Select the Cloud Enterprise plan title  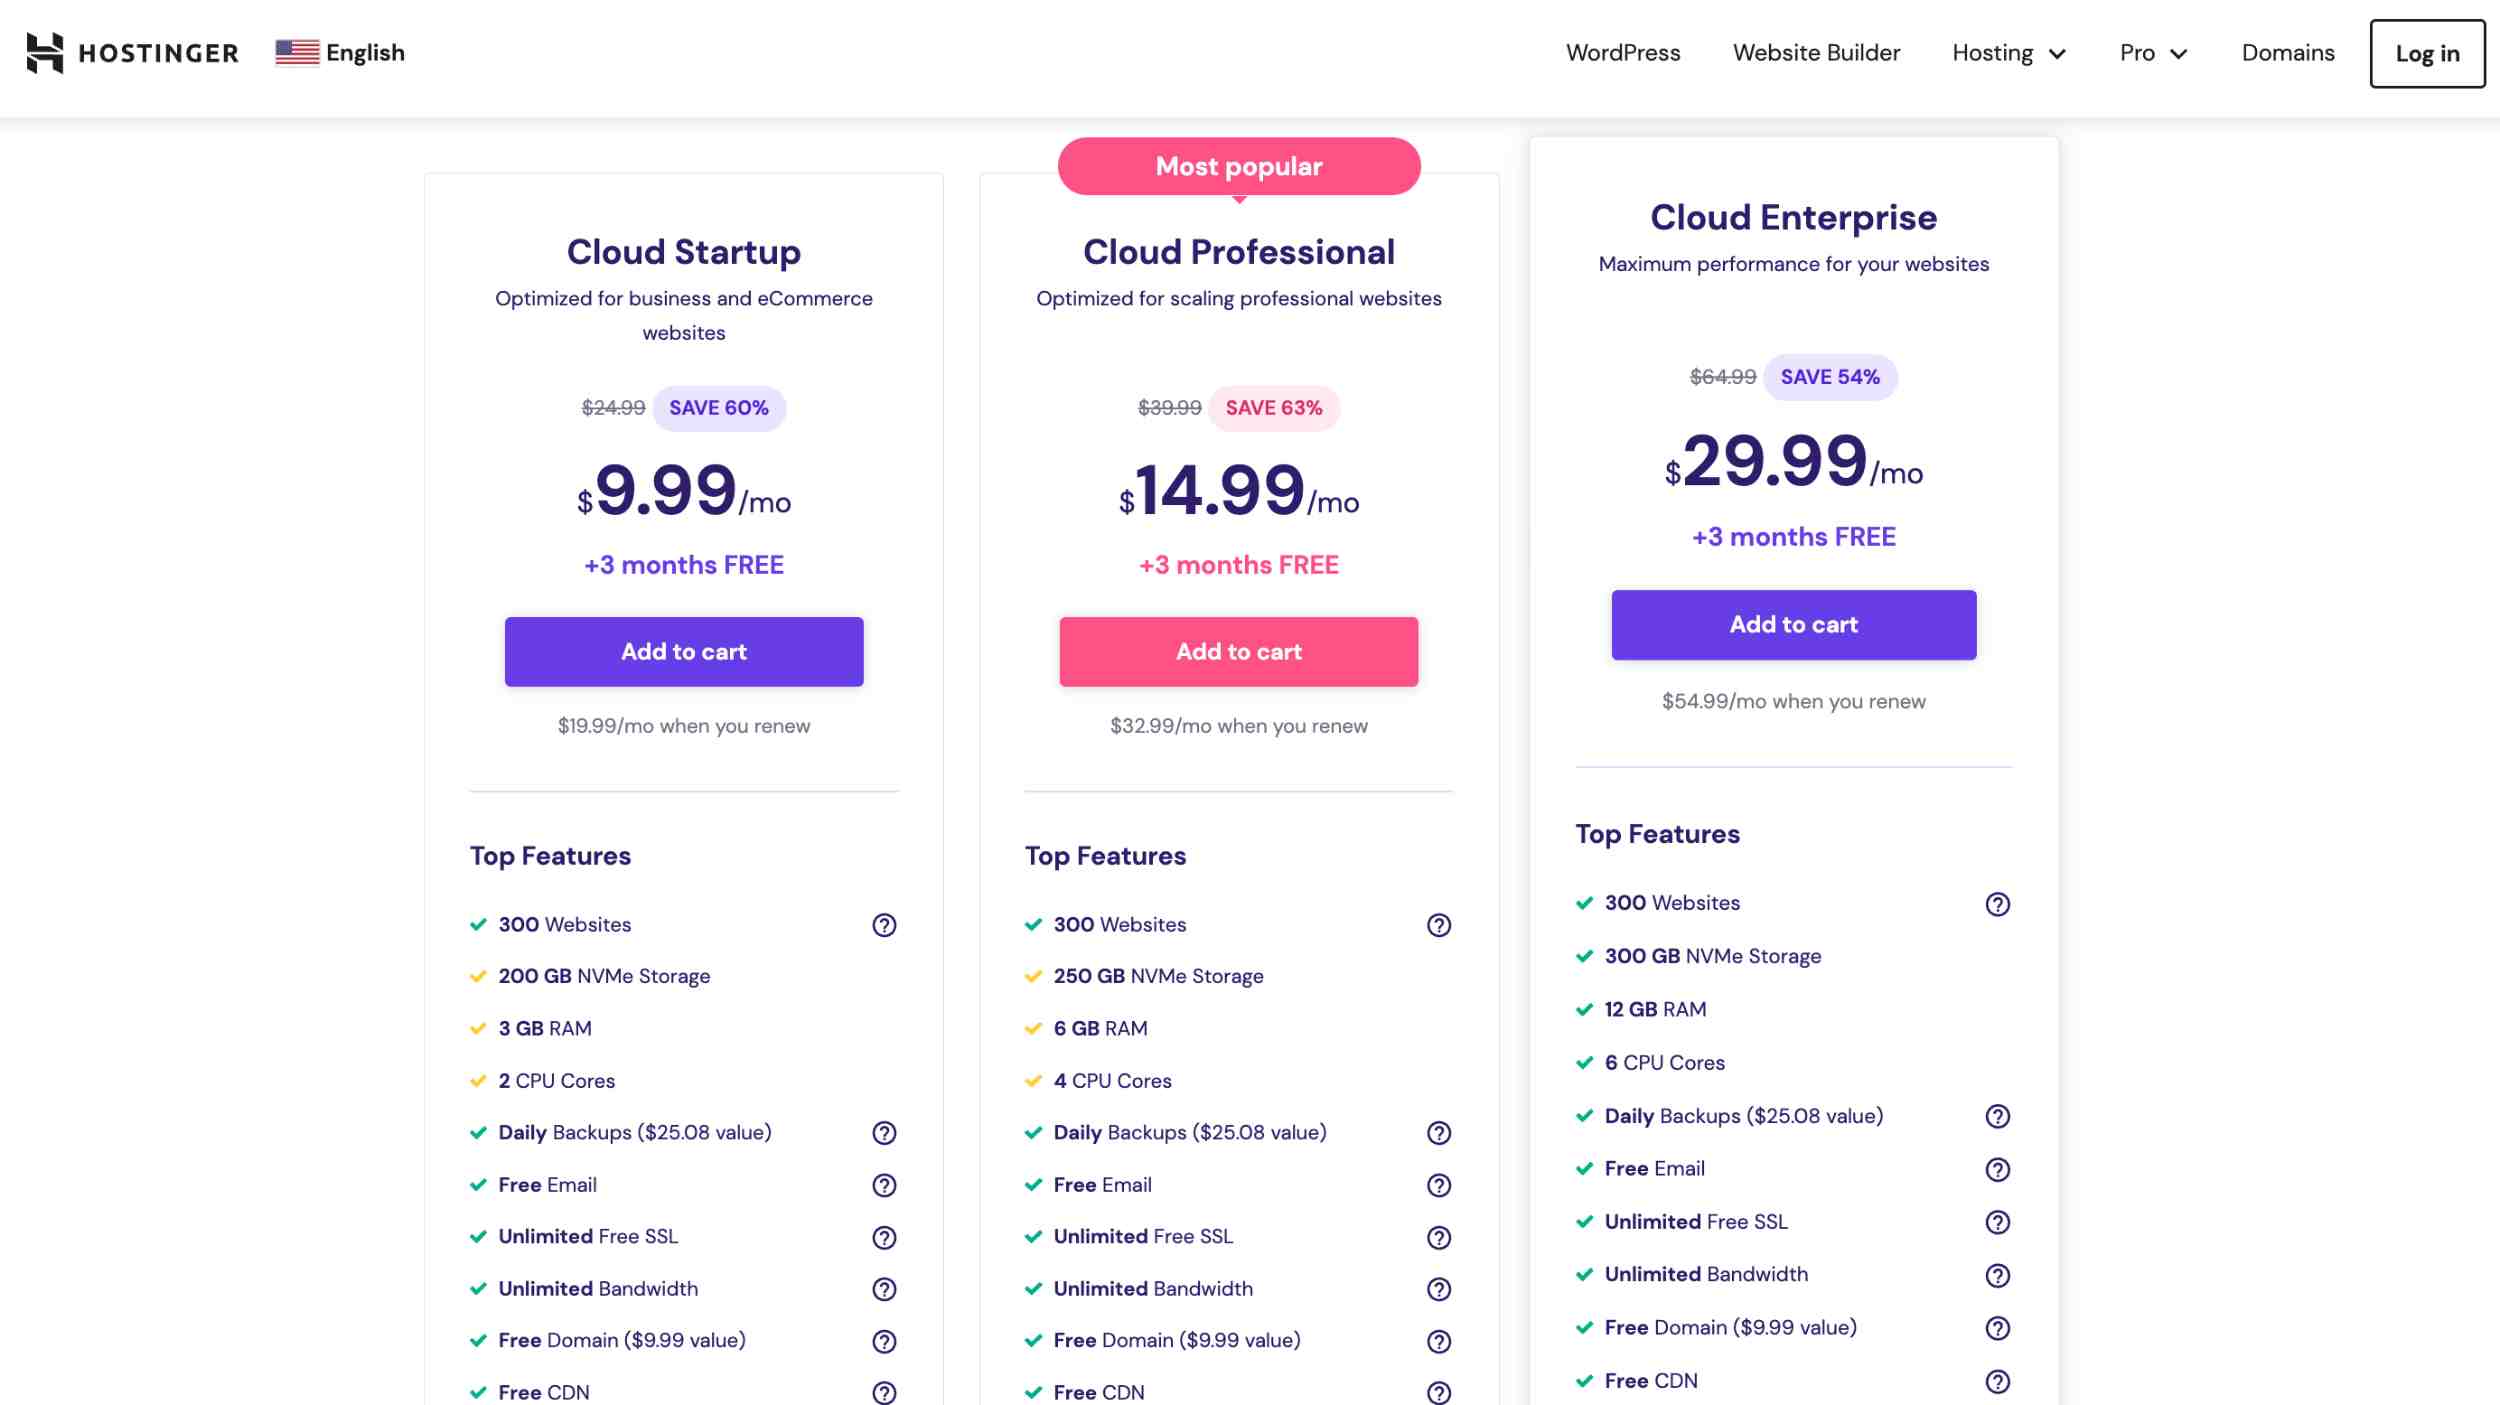tap(1794, 217)
